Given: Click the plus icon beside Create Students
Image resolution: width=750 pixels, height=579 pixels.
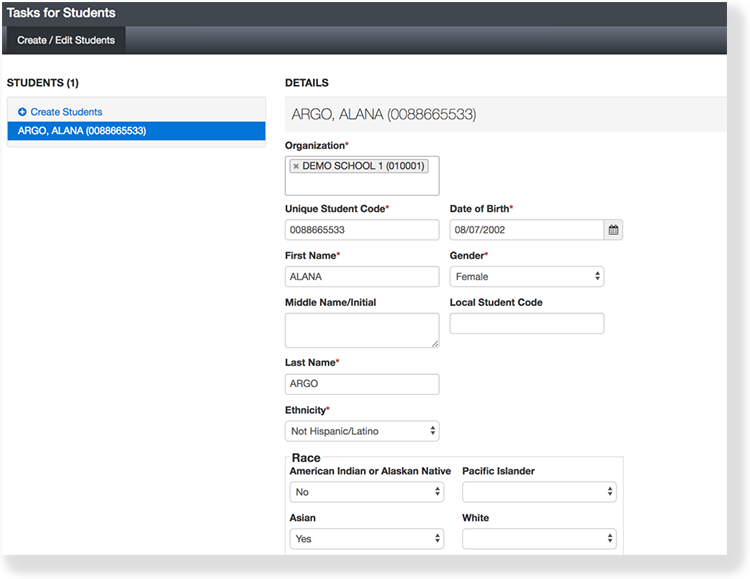Looking at the screenshot, I should point(22,112).
